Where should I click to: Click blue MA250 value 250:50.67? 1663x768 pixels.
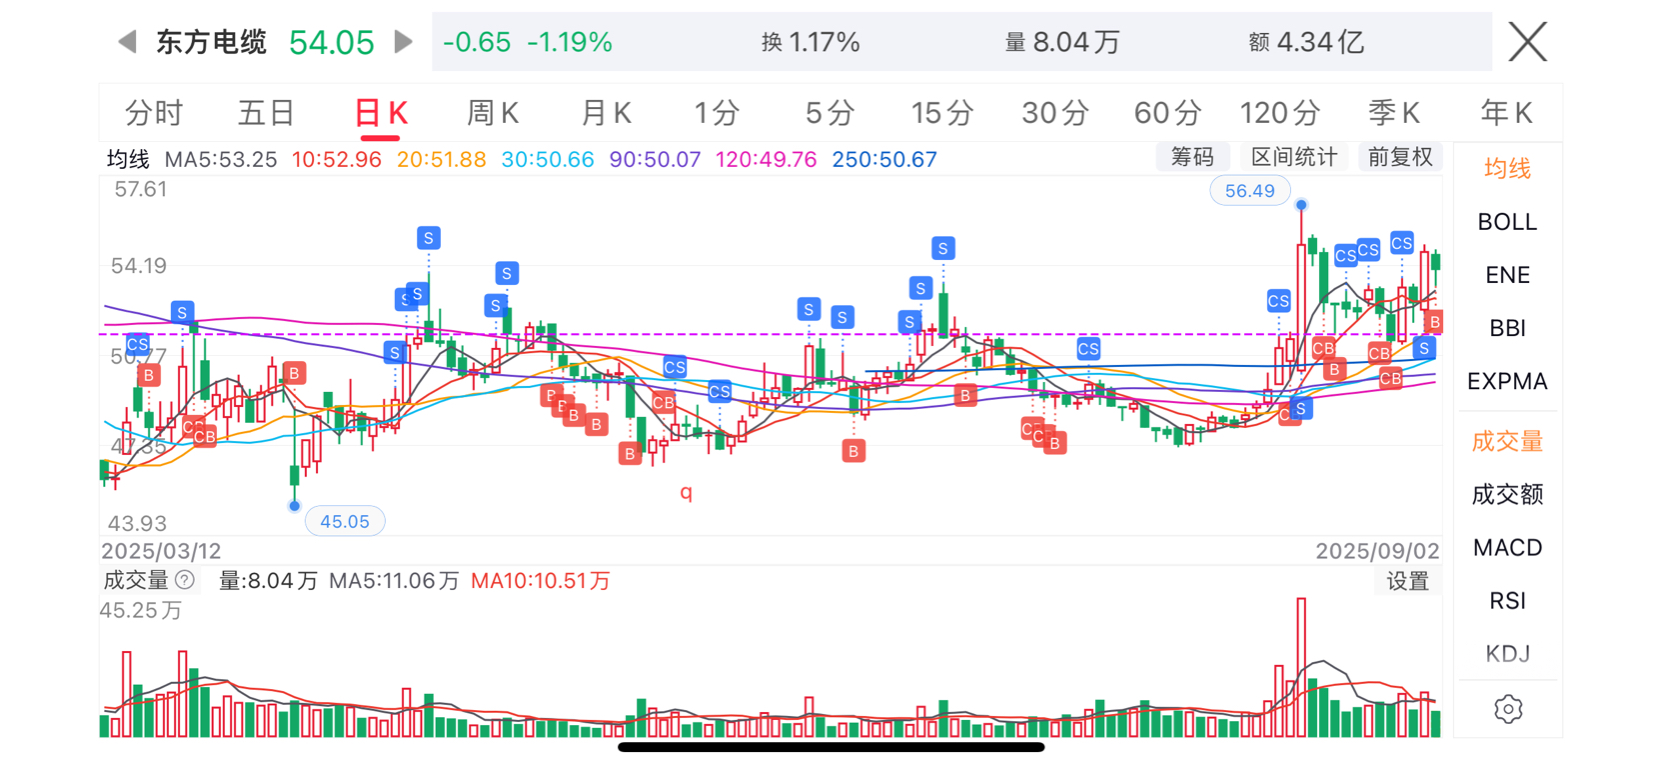pyautogui.click(x=885, y=160)
